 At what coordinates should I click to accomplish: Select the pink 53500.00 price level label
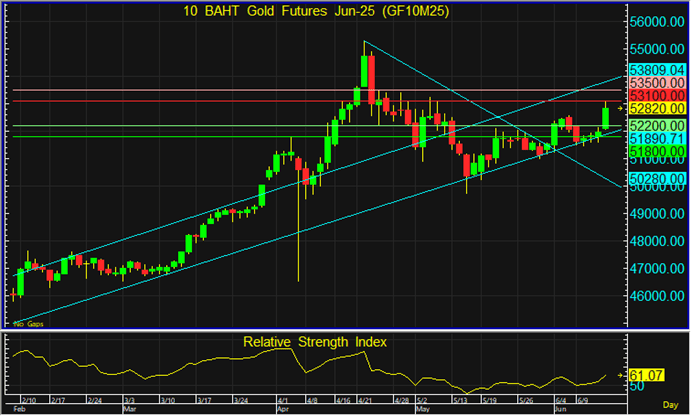656,83
